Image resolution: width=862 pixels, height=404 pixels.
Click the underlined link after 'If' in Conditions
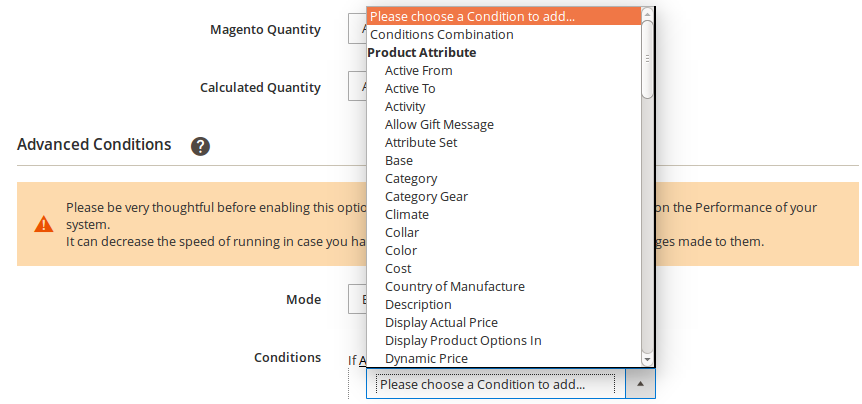pos(362,360)
